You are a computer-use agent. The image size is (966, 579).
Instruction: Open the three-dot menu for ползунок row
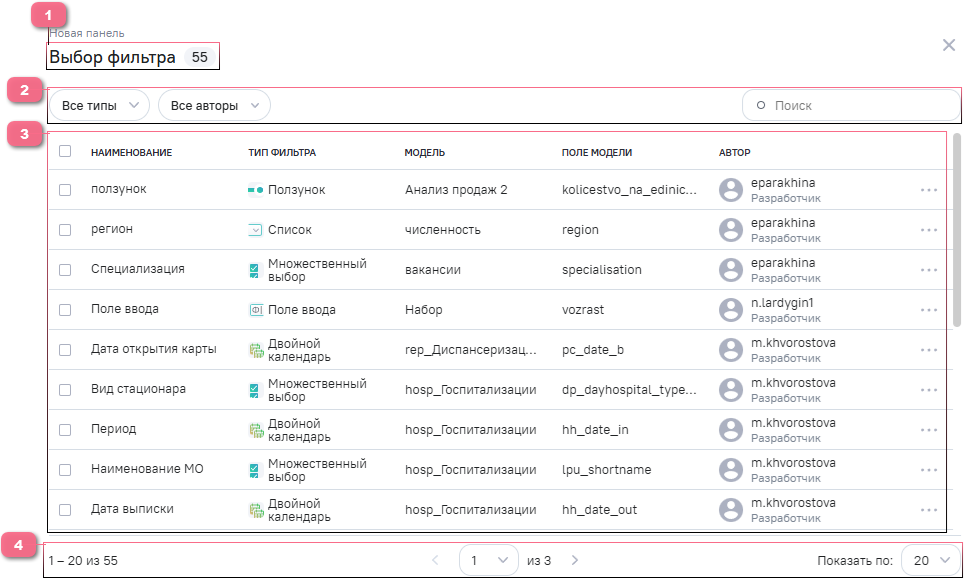929,190
